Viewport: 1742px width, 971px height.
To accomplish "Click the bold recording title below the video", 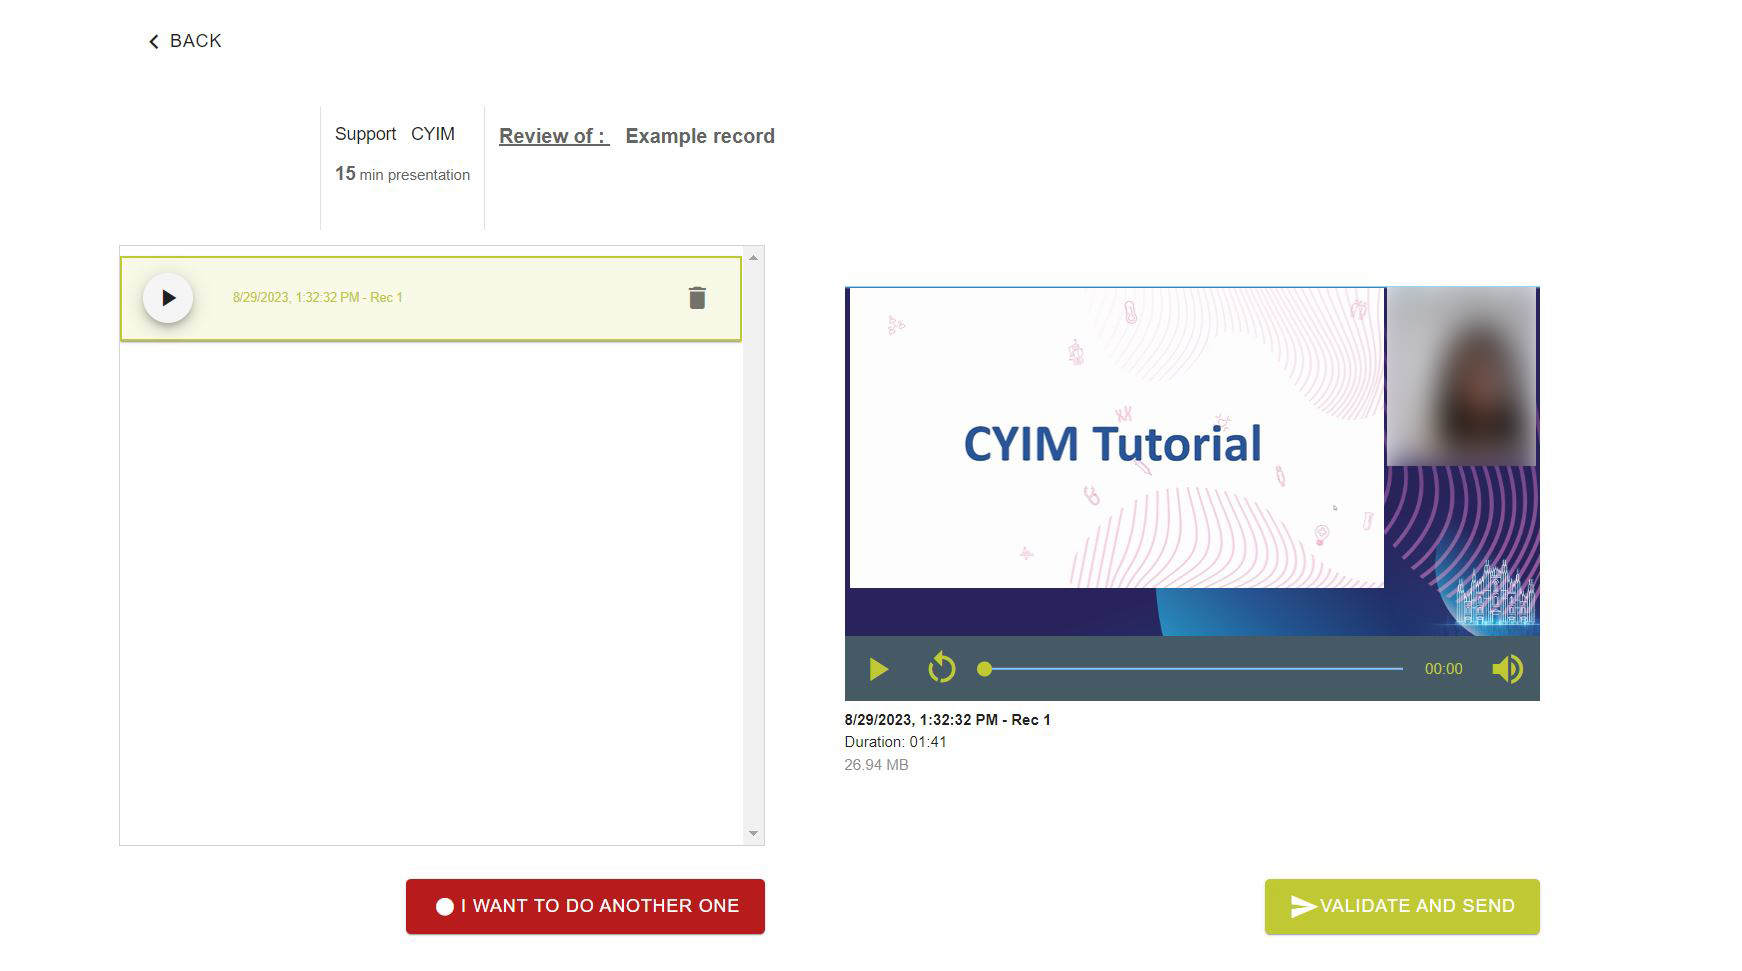I will tap(947, 720).
